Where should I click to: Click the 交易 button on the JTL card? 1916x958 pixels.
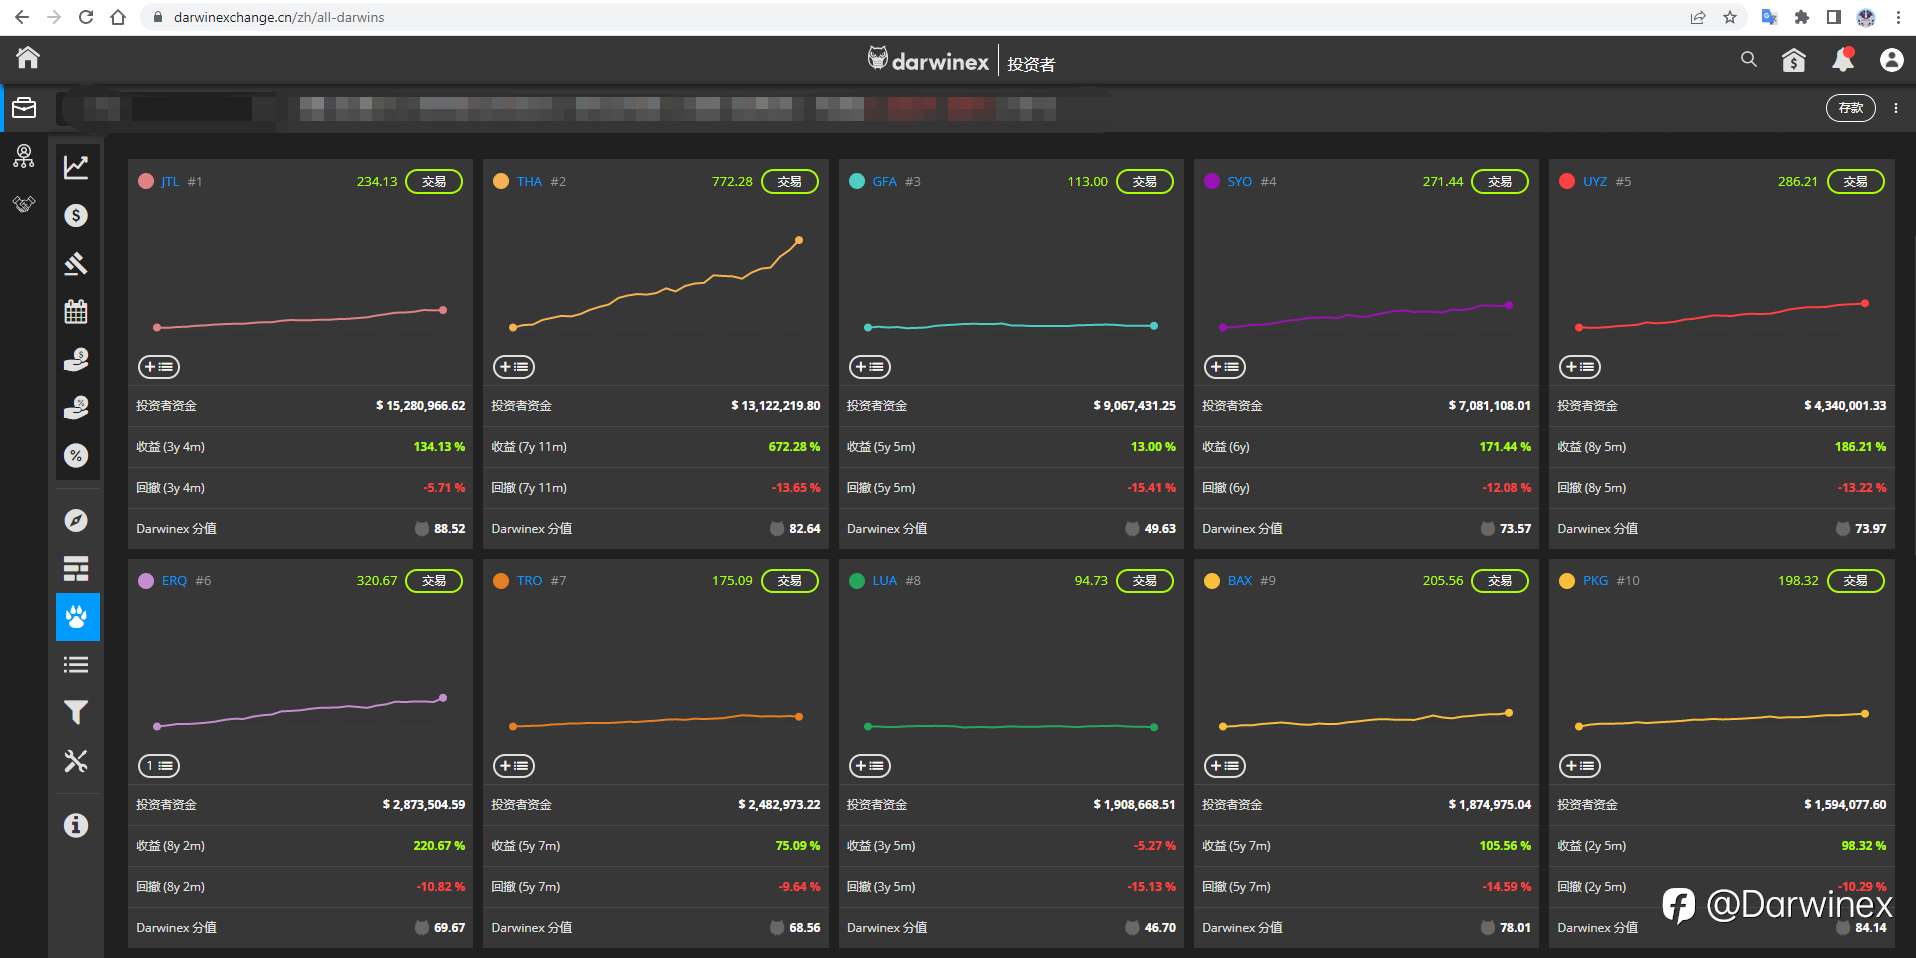(x=434, y=181)
